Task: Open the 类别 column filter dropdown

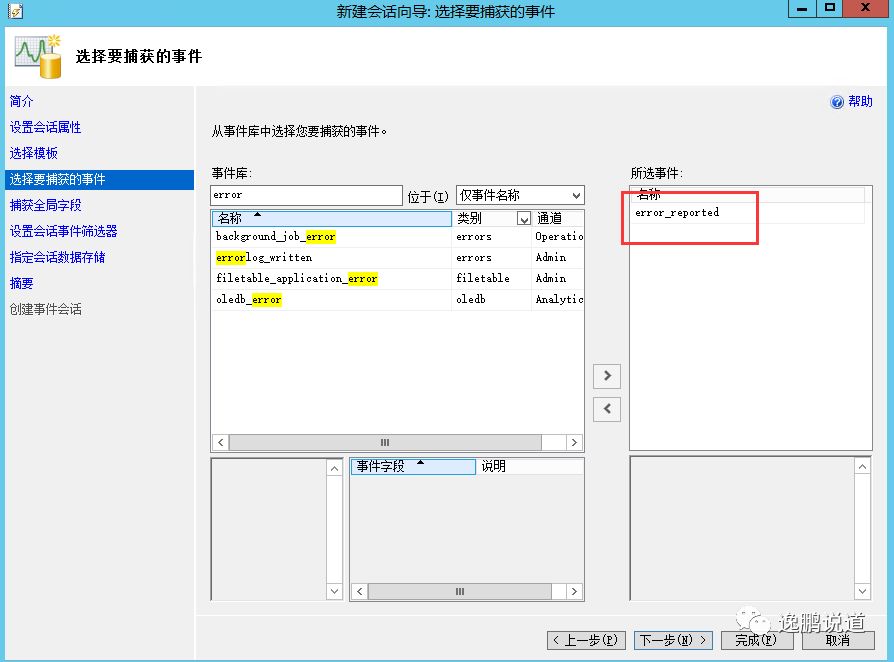Action: pos(523,218)
